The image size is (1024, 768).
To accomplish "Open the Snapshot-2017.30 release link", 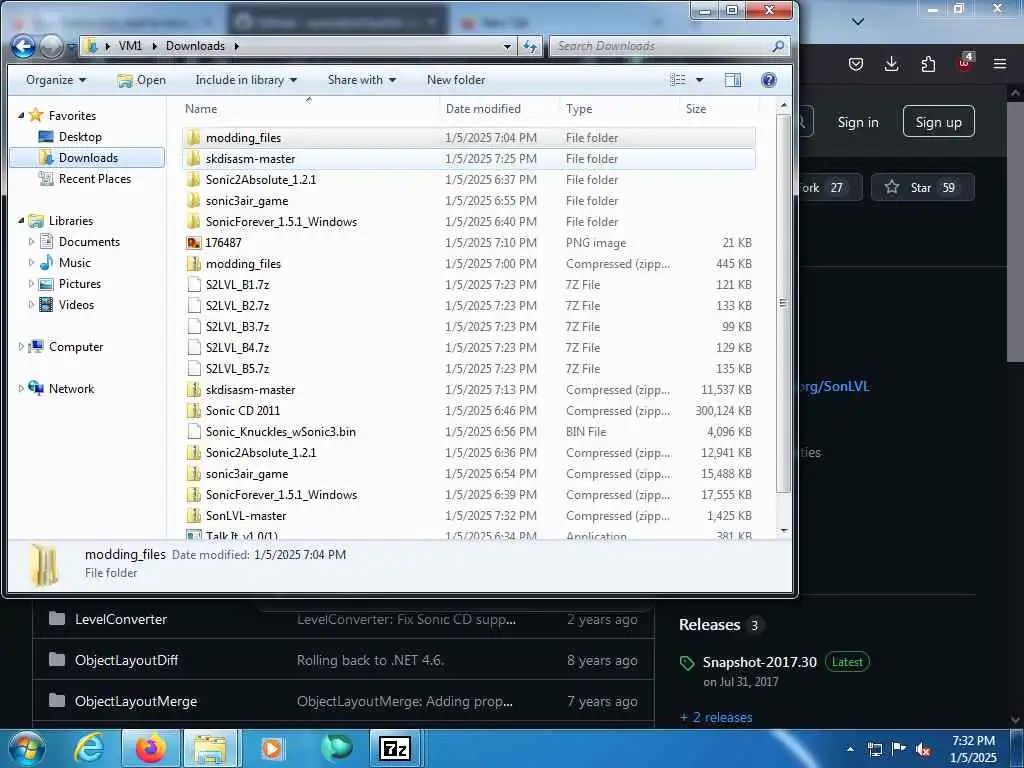I will [760, 662].
